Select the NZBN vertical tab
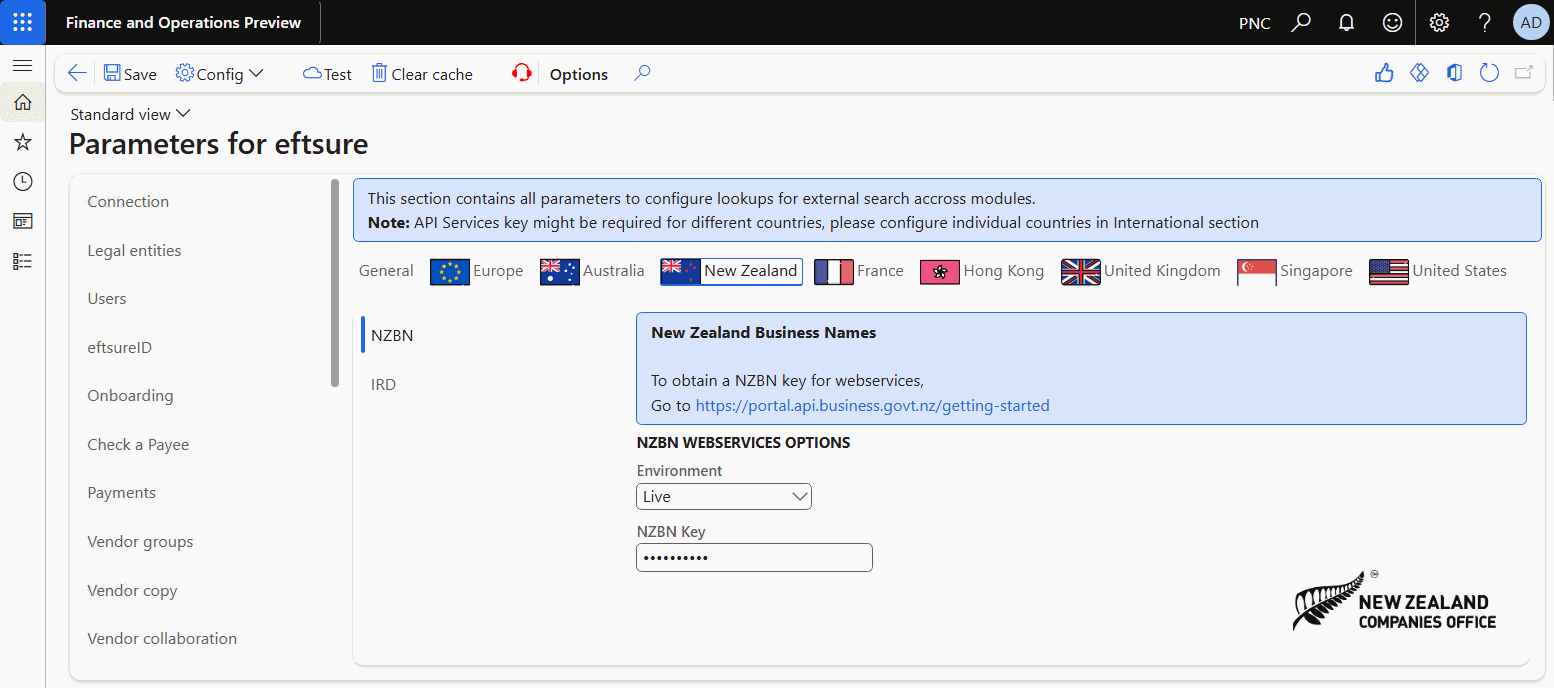The width and height of the screenshot is (1554, 688). pyautogui.click(x=392, y=335)
